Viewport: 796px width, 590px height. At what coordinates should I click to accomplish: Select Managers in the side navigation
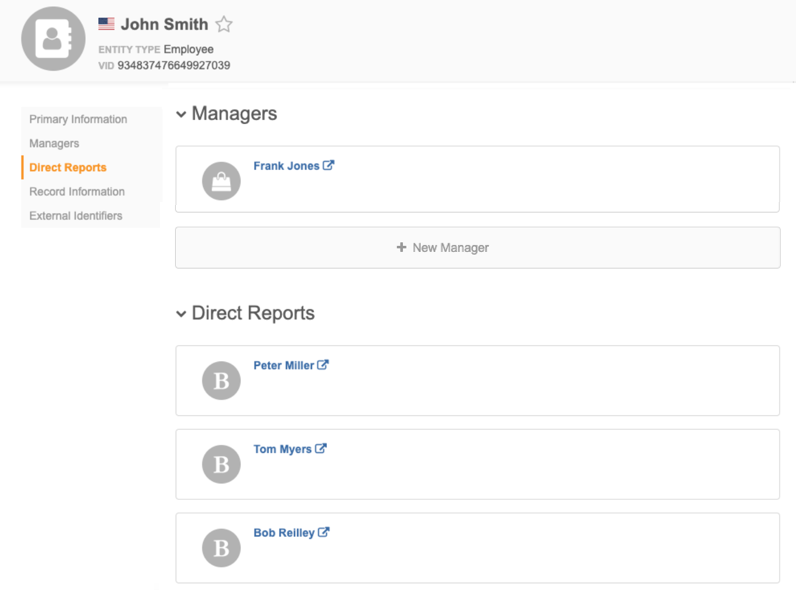54,143
